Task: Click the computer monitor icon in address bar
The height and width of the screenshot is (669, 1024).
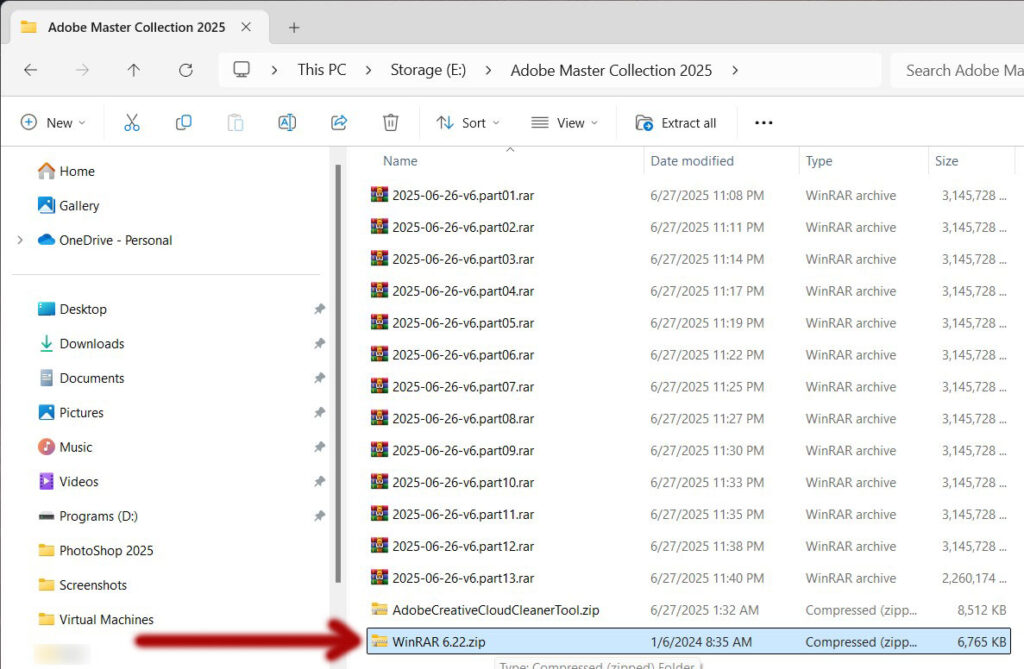Action: [242, 69]
